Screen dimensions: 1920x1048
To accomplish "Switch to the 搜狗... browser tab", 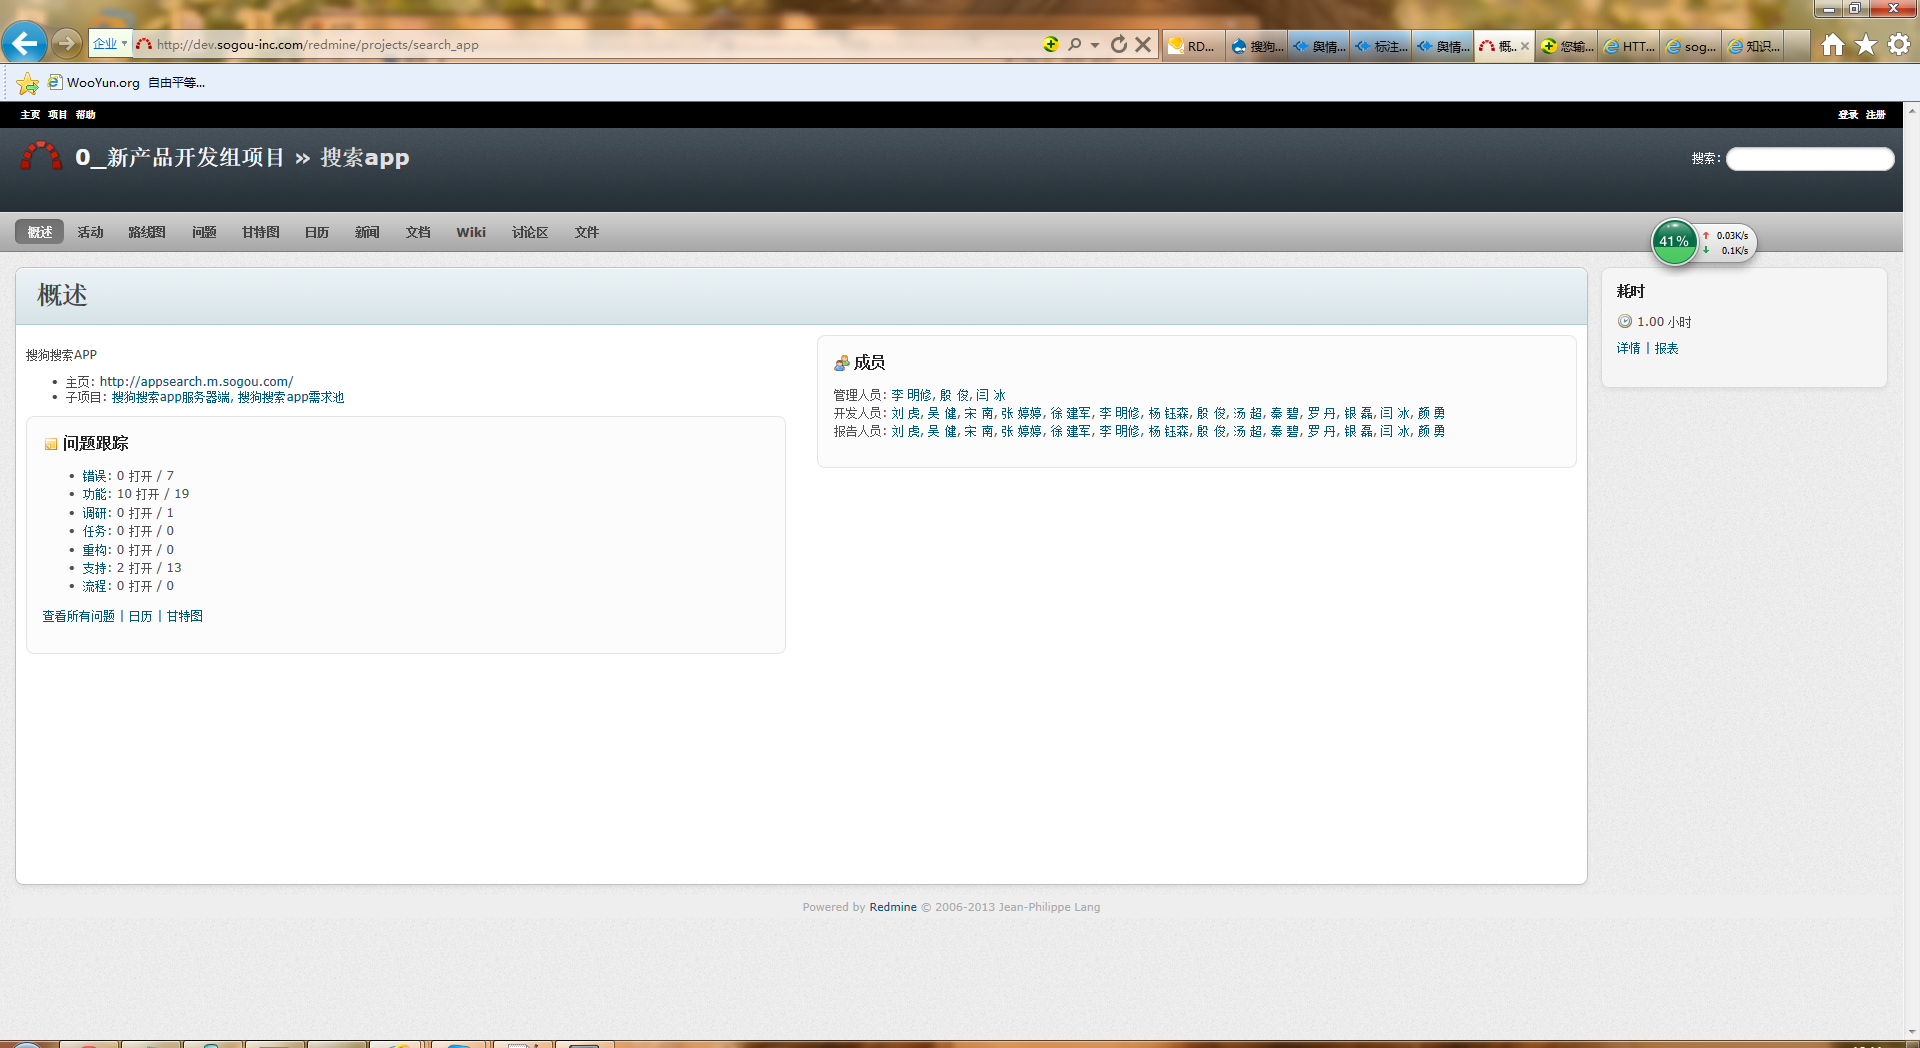I will (1257, 46).
